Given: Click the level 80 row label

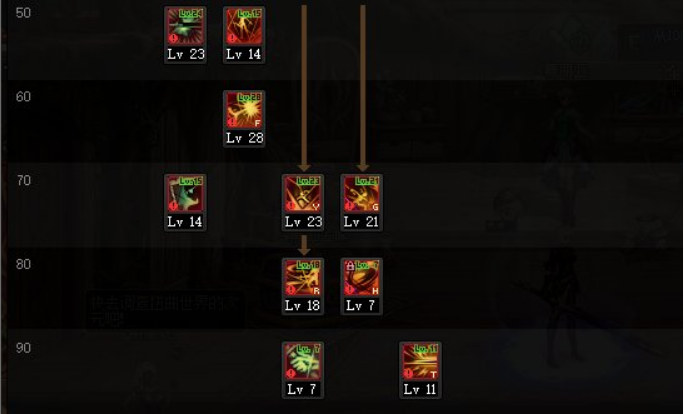Looking at the screenshot, I should point(23,264).
